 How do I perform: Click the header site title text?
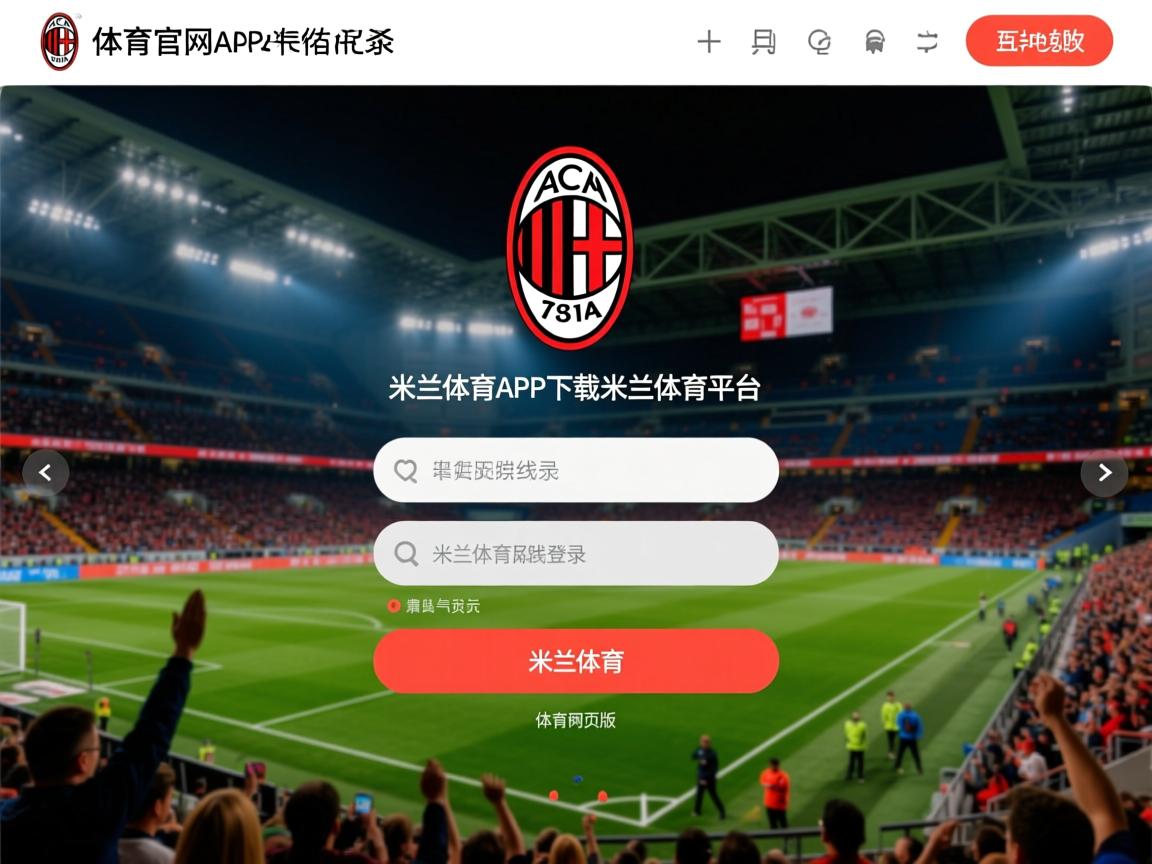pyautogui.click(x=243, y=42)
